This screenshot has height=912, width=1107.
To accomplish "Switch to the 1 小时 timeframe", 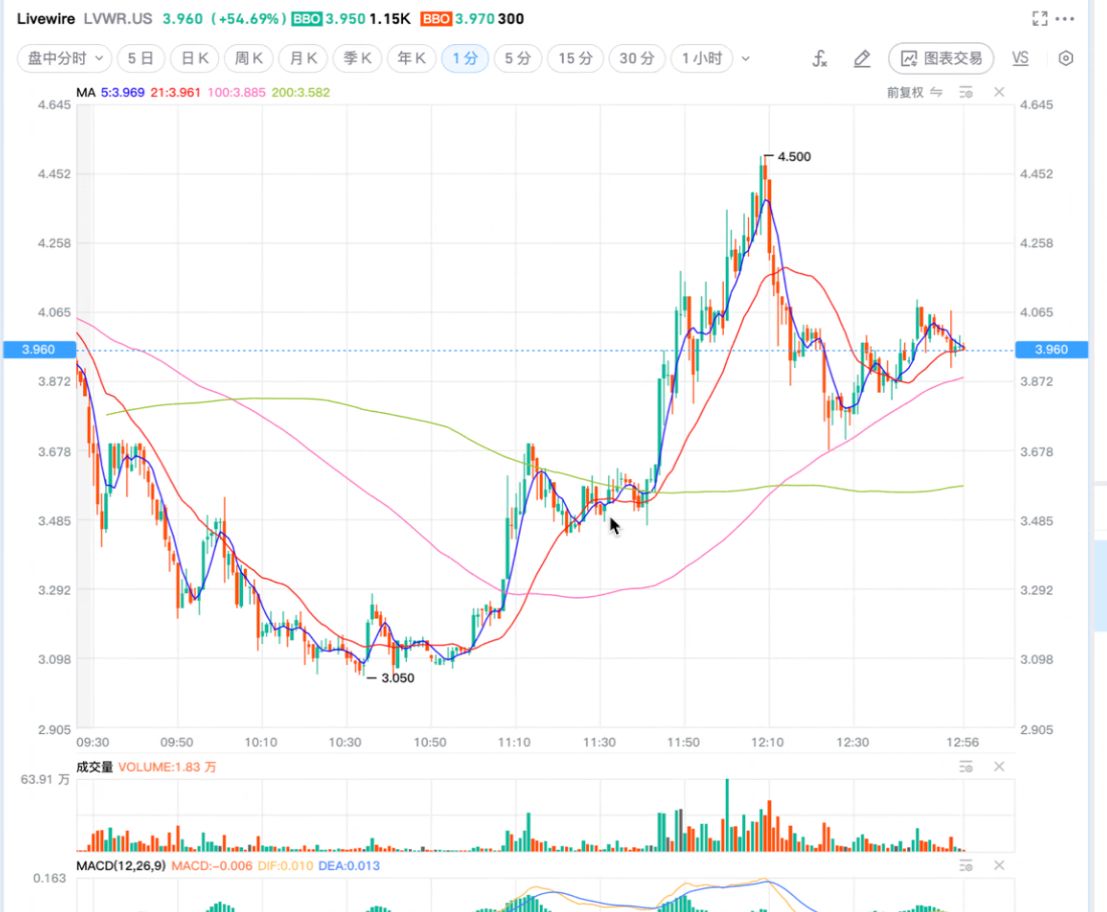I will (x=702, y=58).
